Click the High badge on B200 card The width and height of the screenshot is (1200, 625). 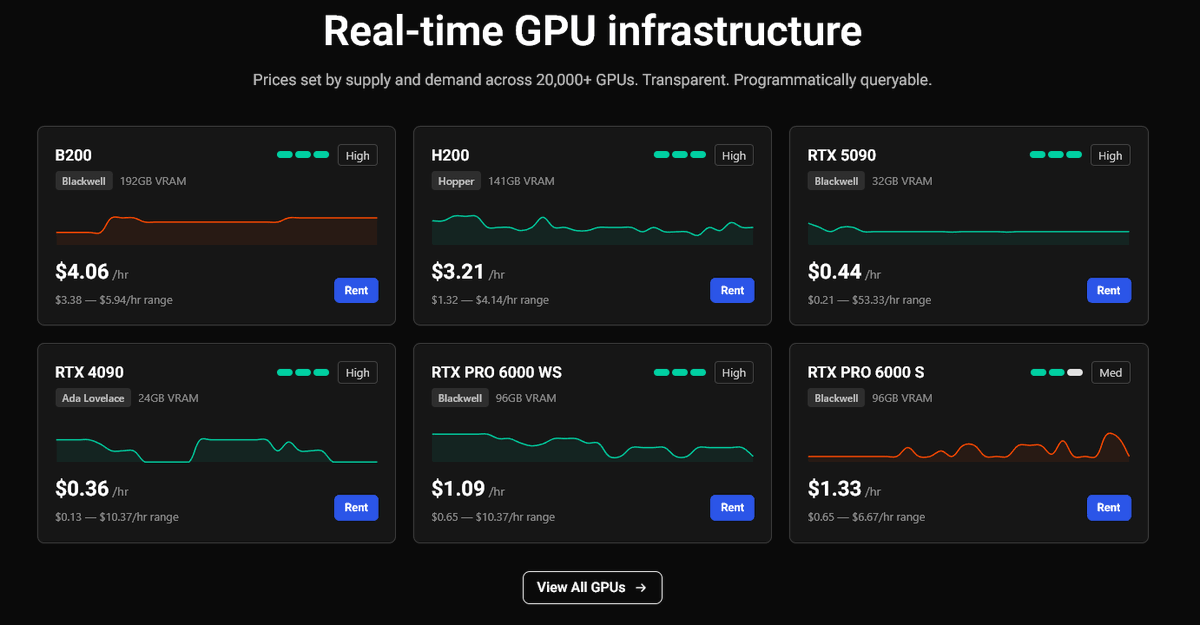(358, 155)
